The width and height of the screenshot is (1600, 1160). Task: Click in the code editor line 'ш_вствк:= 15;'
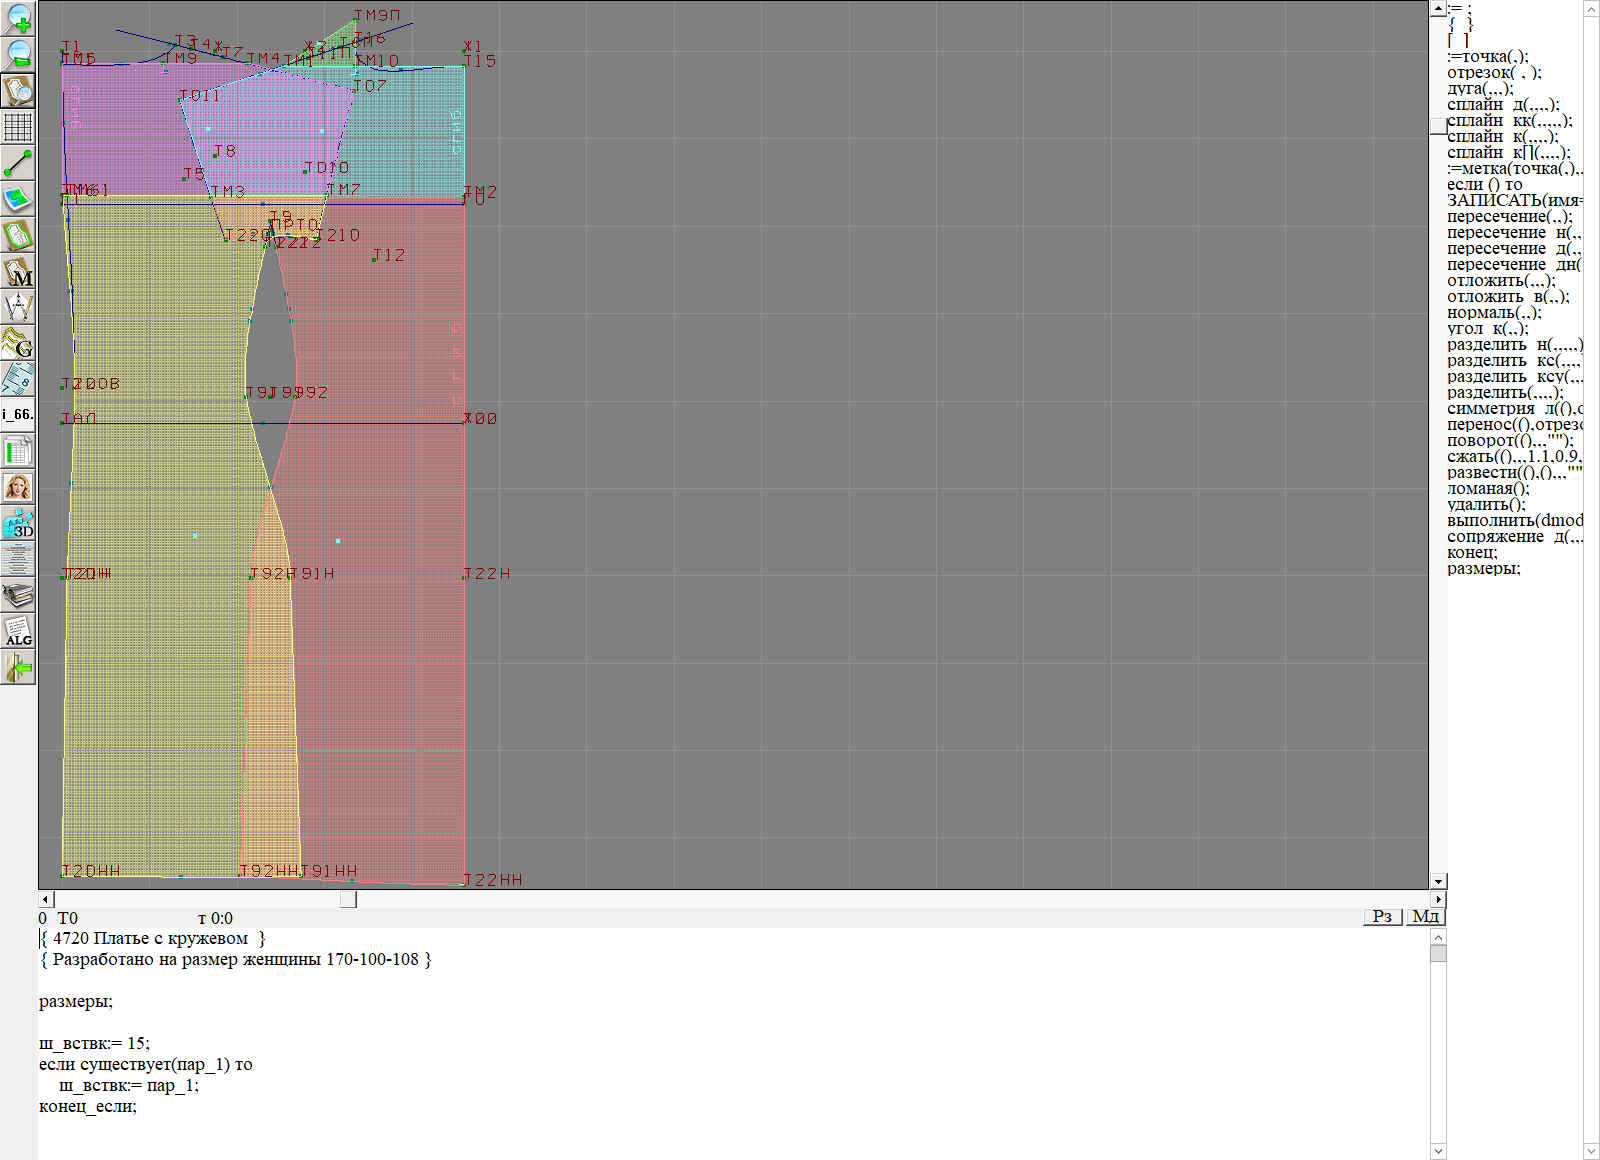[94, 1043]
